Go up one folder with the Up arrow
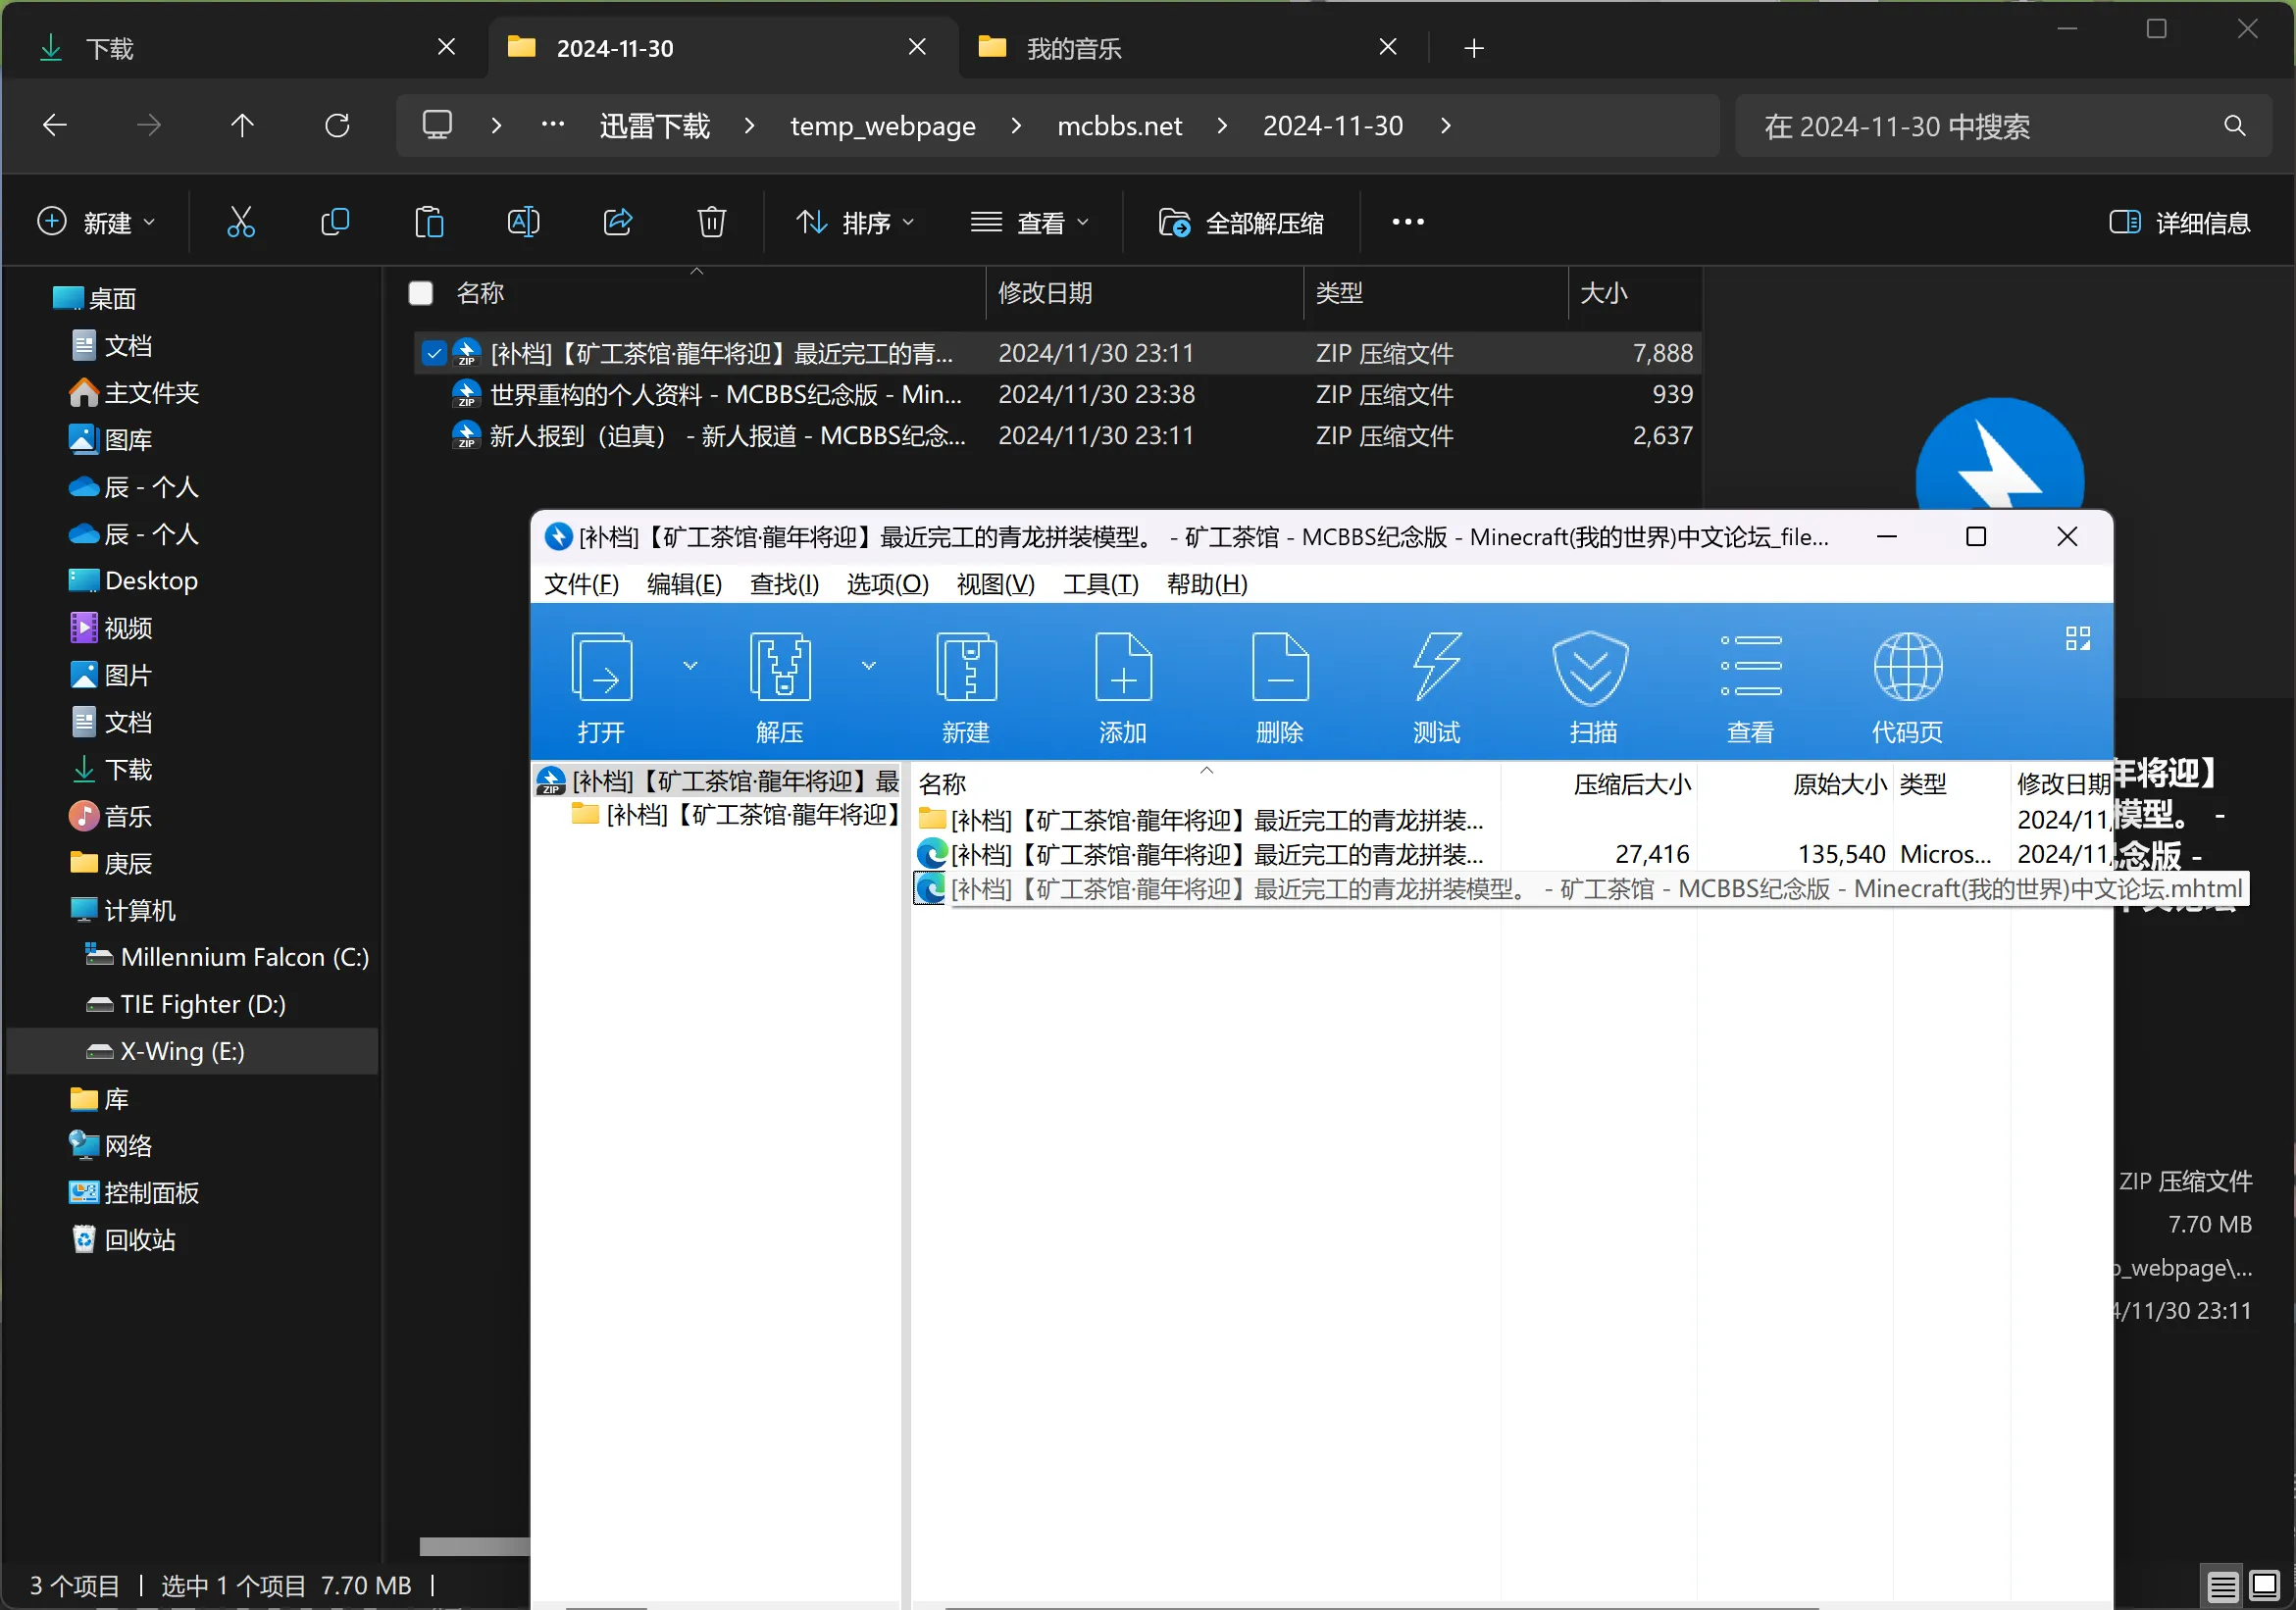 tap(242, 125)
